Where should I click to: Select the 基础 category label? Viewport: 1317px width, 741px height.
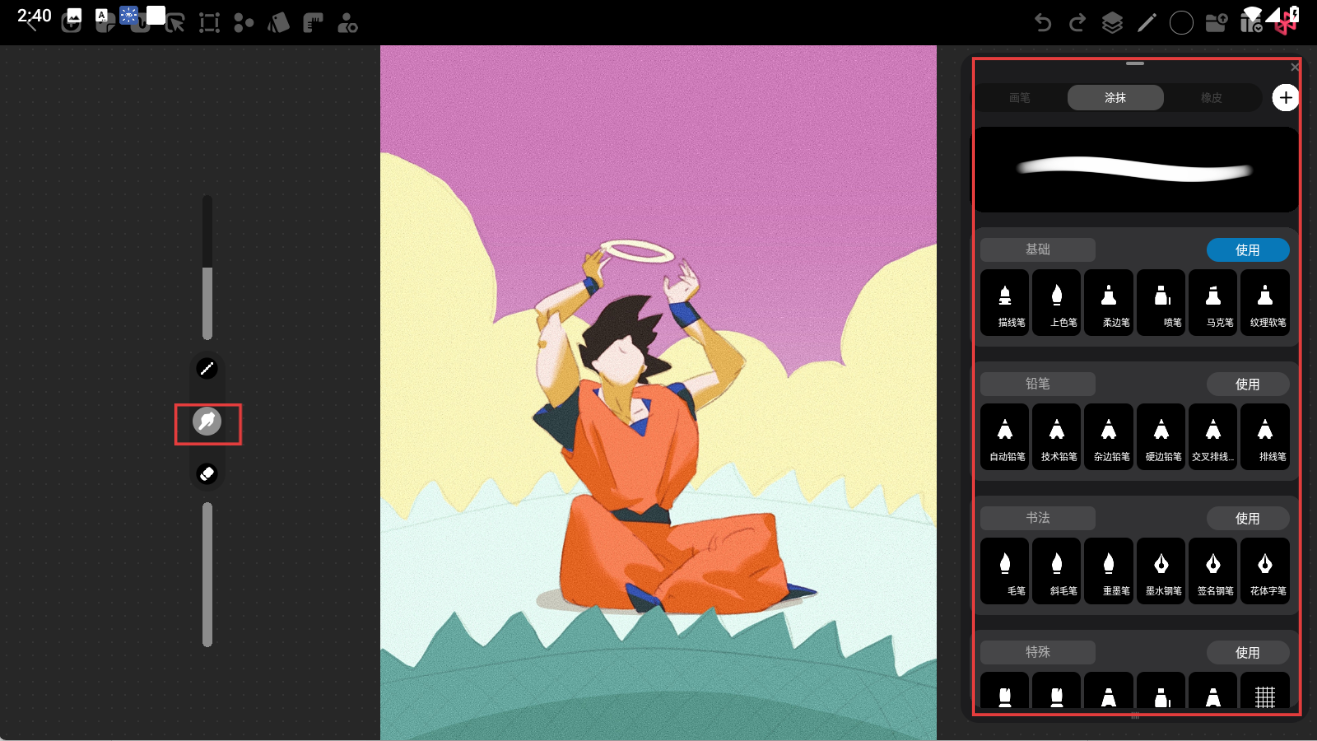pos(1038,250)
